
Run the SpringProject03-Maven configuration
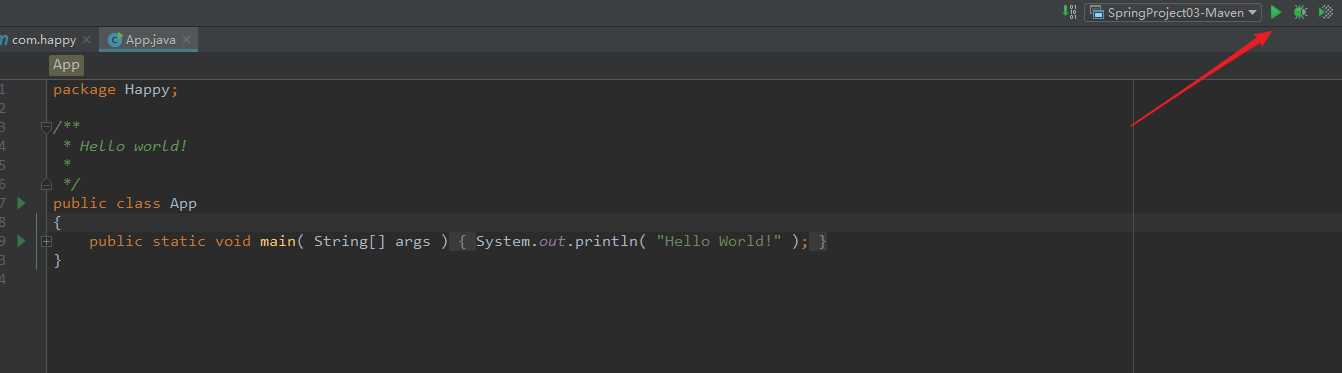1276,12
